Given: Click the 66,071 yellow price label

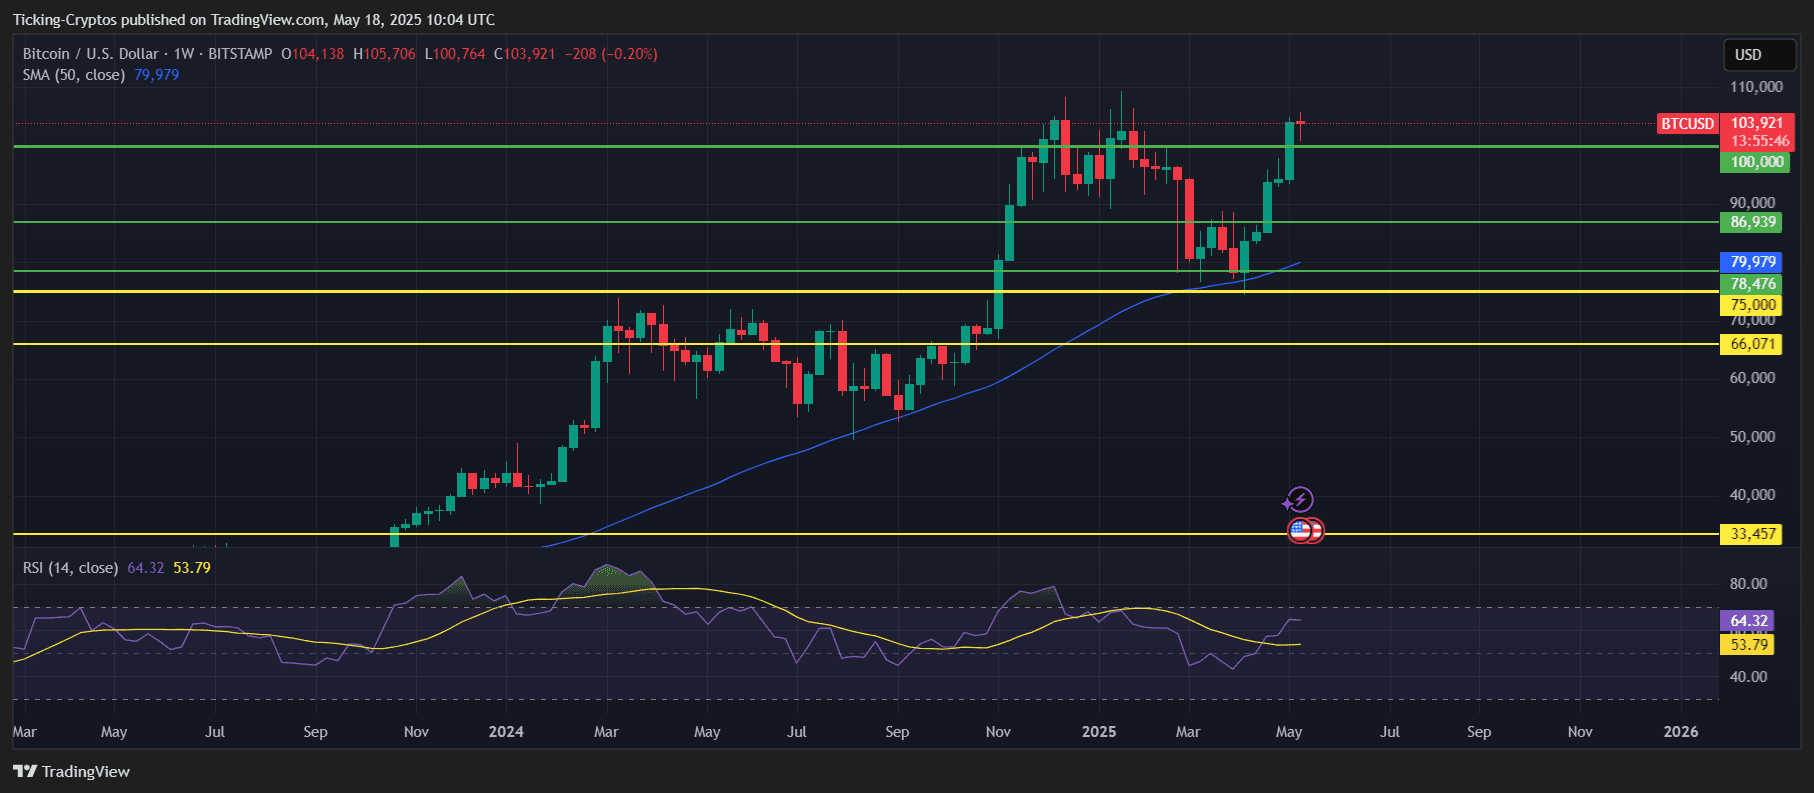Looking at the screenshot, I should (1752, 344).
